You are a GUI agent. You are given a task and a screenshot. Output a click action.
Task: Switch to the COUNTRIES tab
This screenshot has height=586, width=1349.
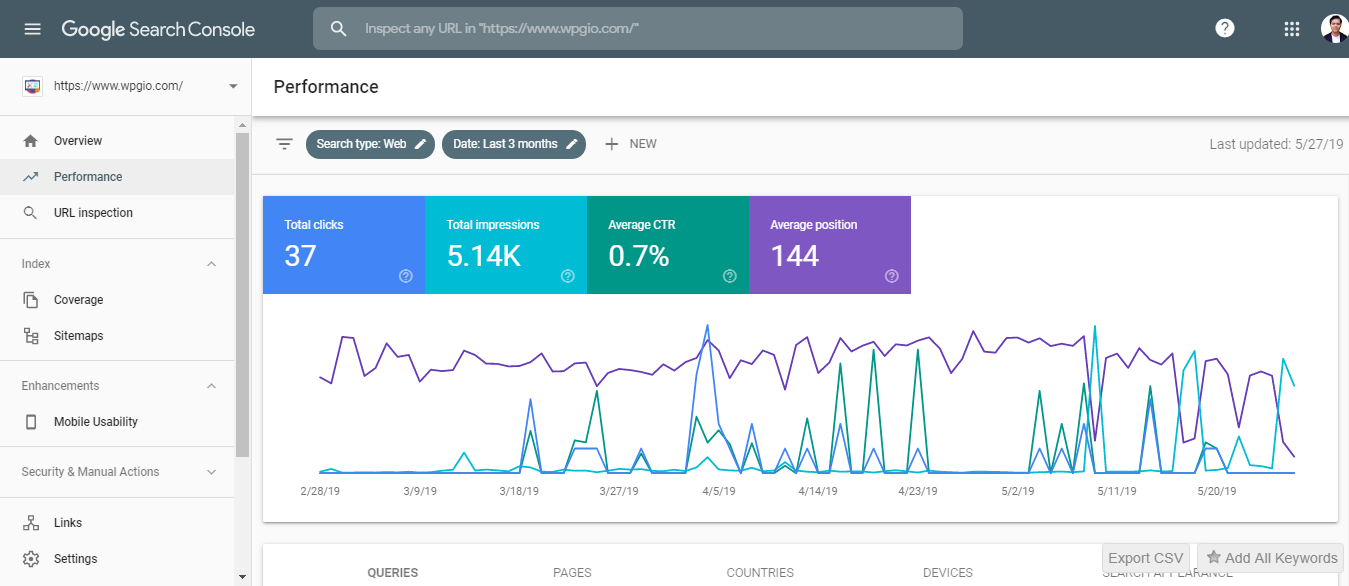tap(760, 573)
